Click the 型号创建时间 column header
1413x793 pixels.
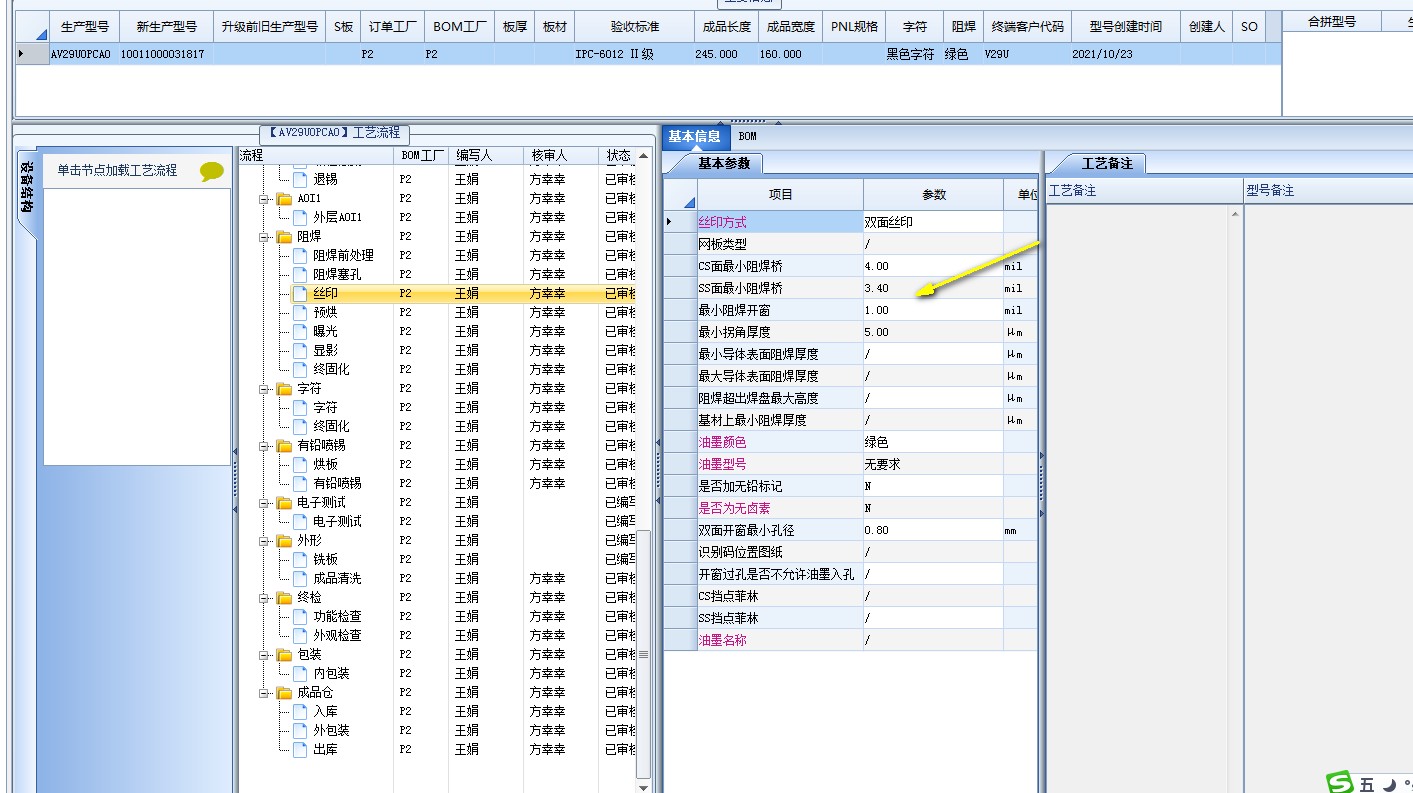point(1126,27)
